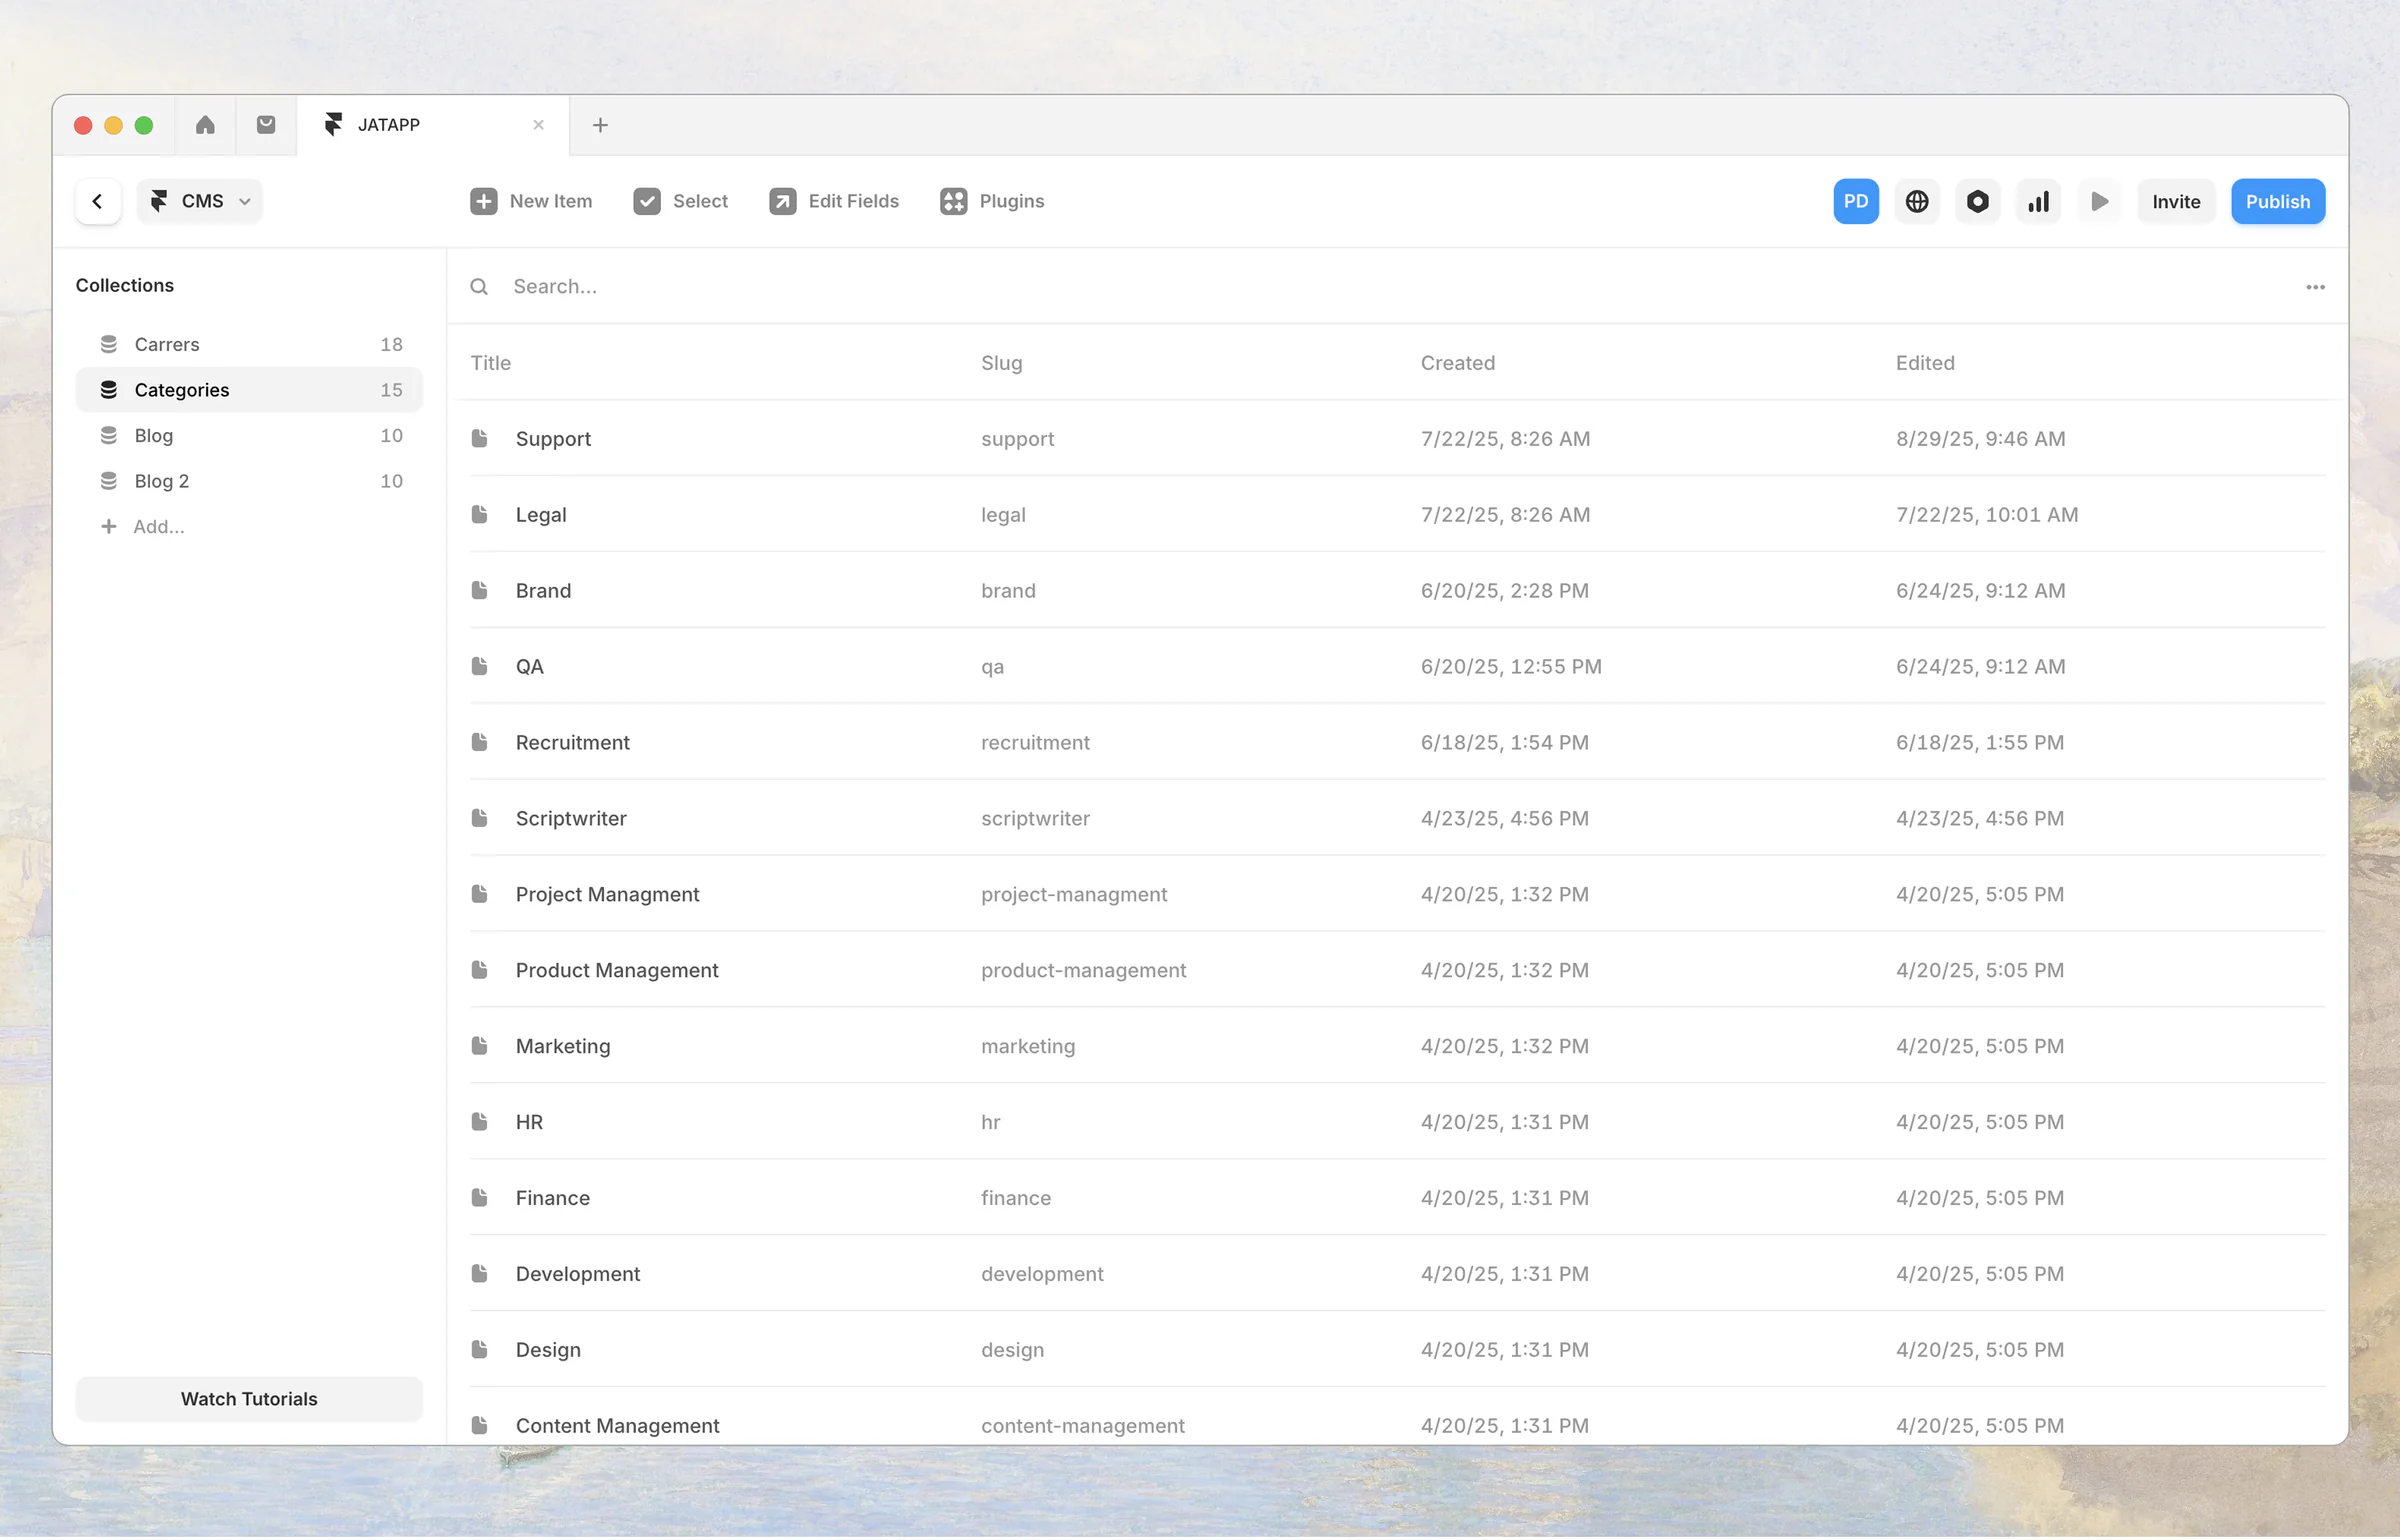
Task: Open the Blog collection
Action: pyautogui.click(x=249, y=436)
